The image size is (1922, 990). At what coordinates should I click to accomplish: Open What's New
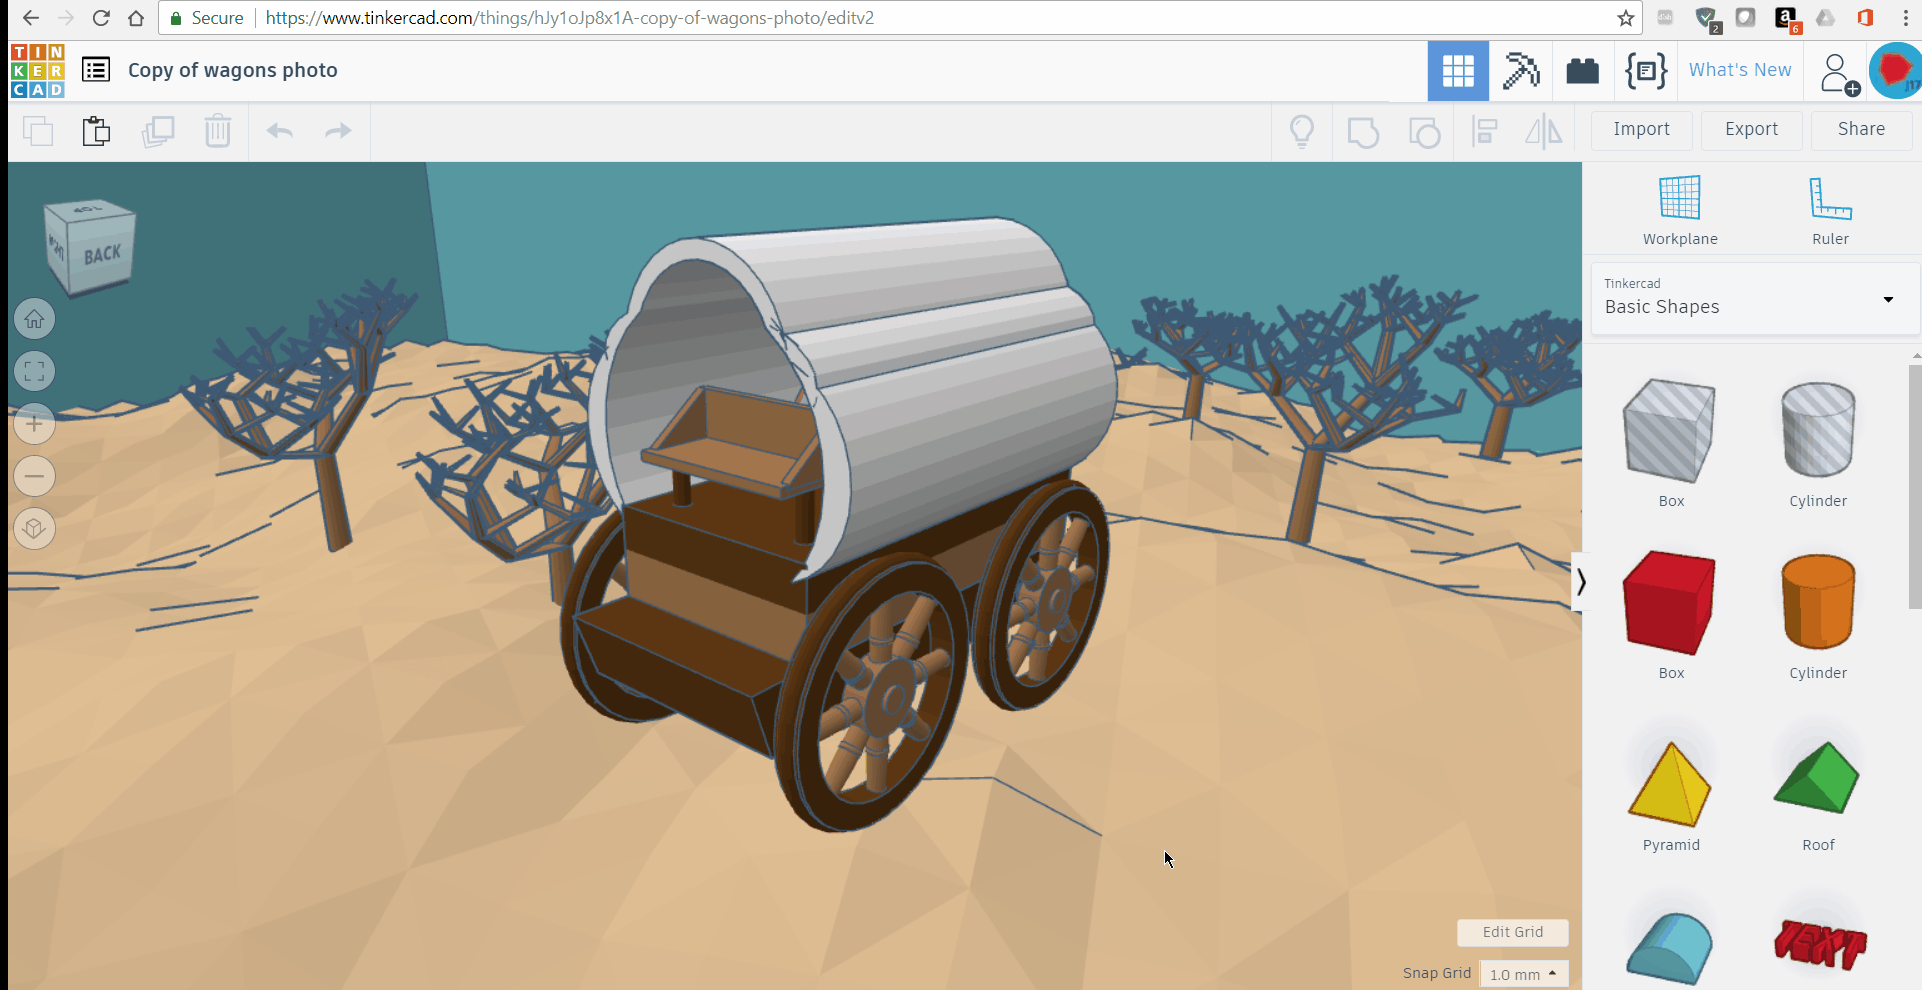1740,70
